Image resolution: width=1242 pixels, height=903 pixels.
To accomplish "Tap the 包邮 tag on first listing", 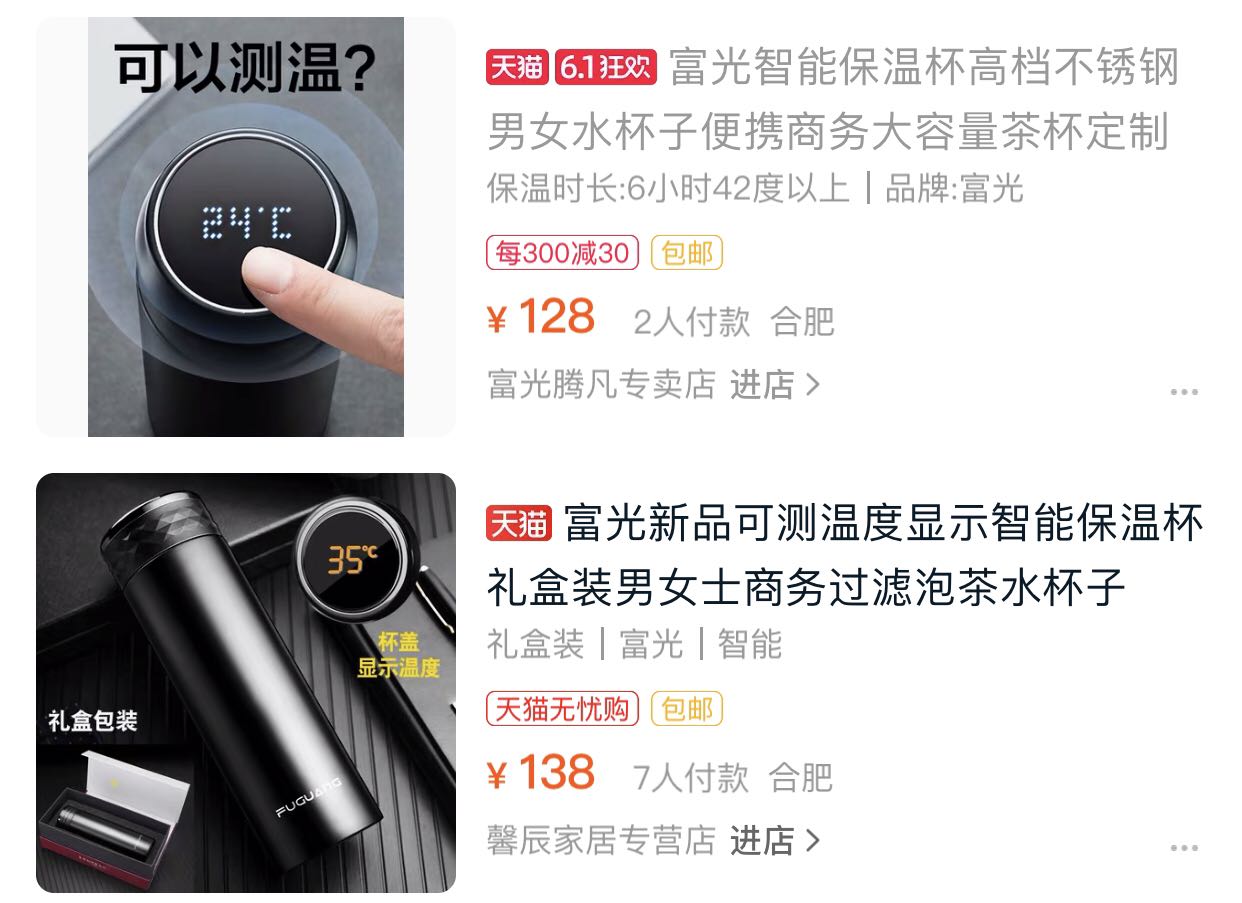I will tap(687, 253).
